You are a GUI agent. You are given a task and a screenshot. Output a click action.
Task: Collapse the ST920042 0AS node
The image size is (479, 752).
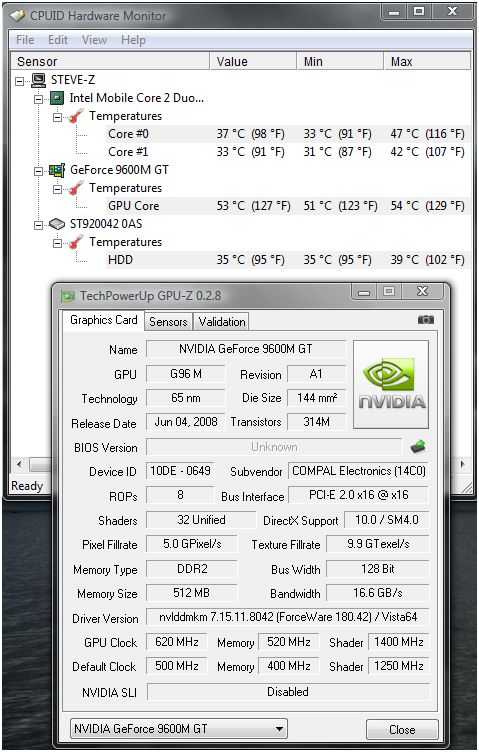coord(38,225)
